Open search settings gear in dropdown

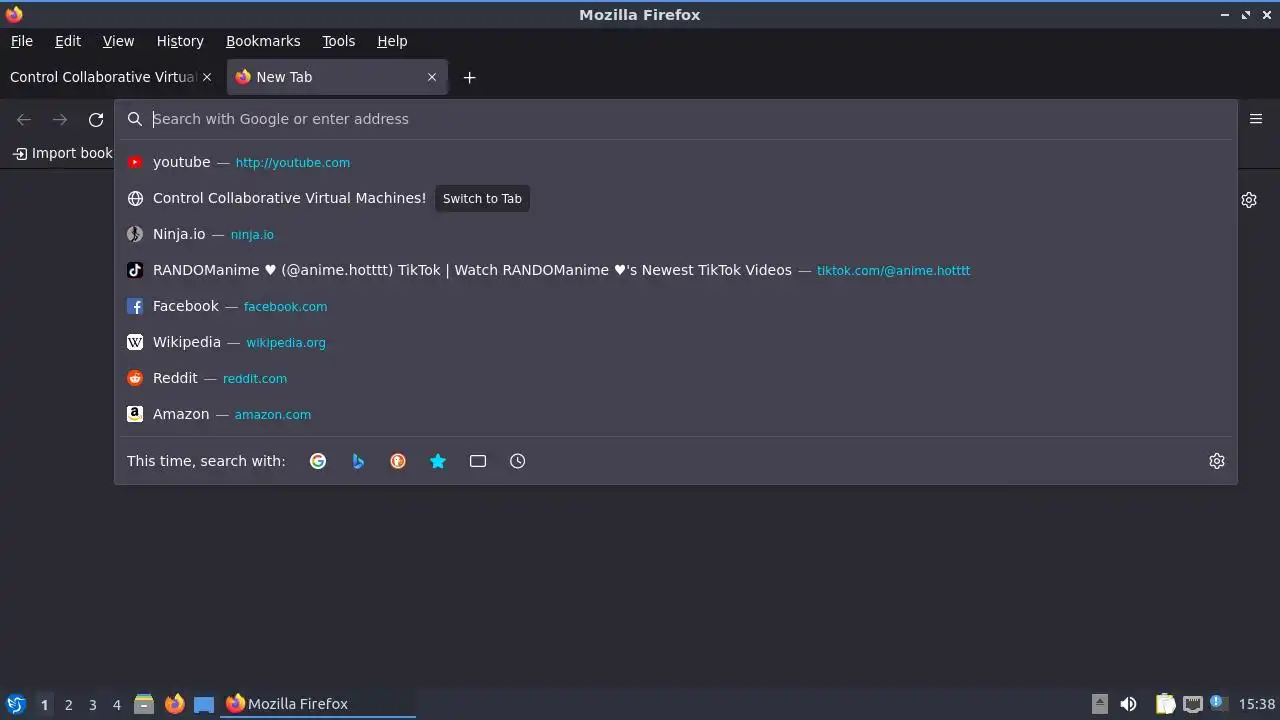click(1217, 461)
